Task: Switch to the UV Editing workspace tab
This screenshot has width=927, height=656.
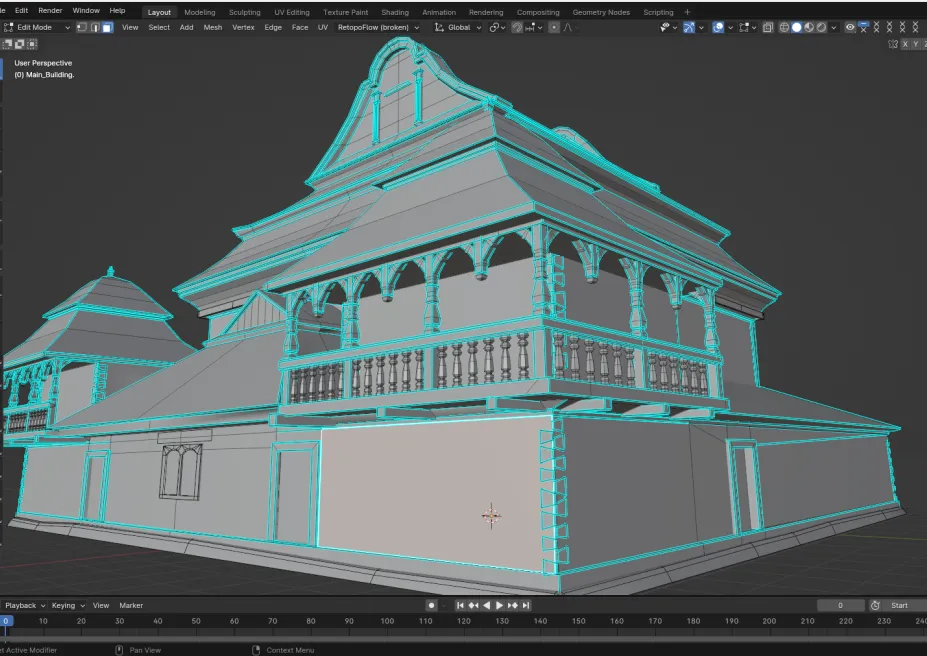Action: pyautogui.click(x=292, y=12)
